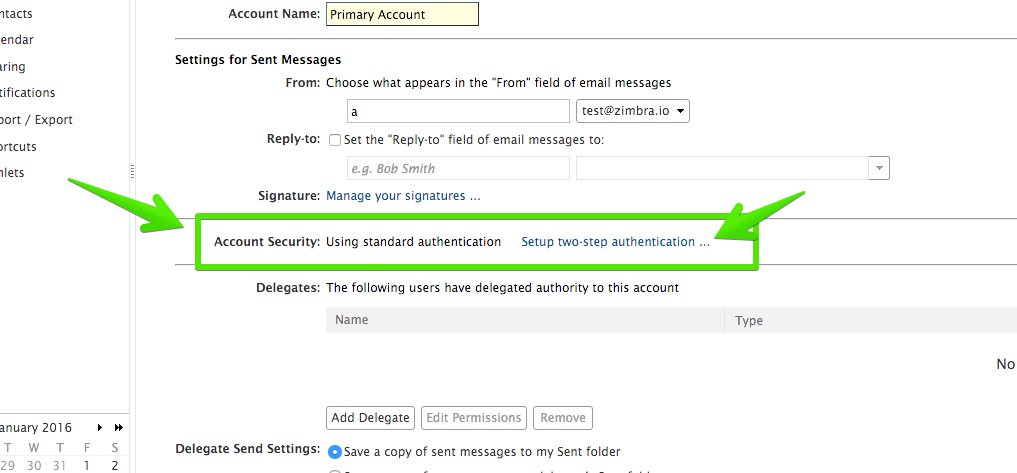The height and width of the screenshot is (473, 1017).
Task: Click the sidebar resize handle
Action: coord(132,172)
